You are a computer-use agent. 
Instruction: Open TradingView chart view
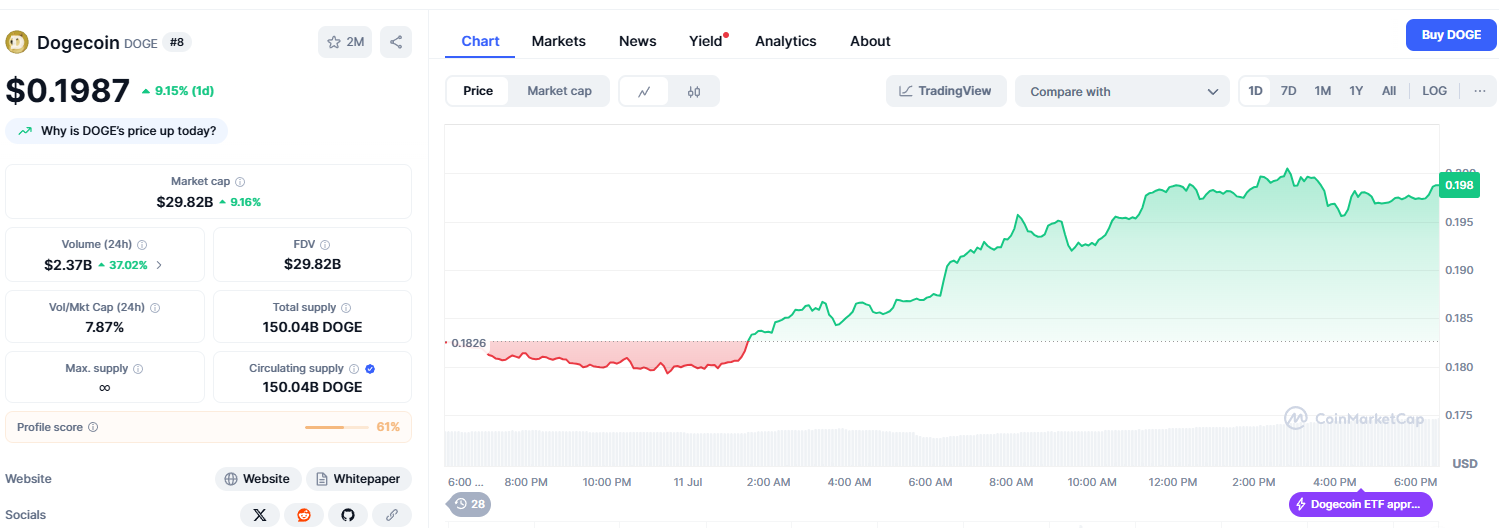coord(945,91)
